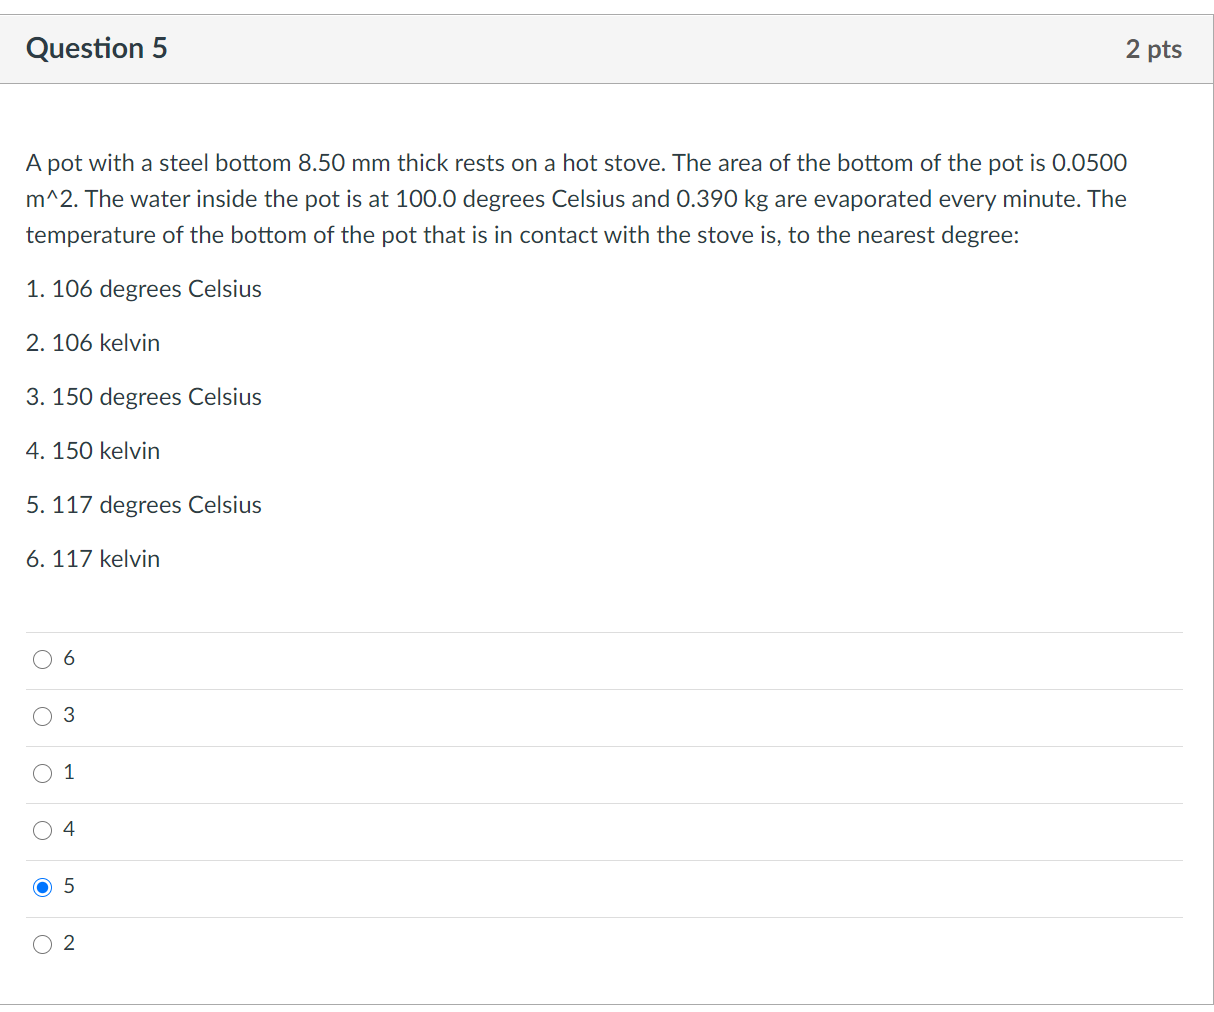The image size is (1214, 1012).
Task: Click answer label 6 next to its radio
Action: [68, 658]
